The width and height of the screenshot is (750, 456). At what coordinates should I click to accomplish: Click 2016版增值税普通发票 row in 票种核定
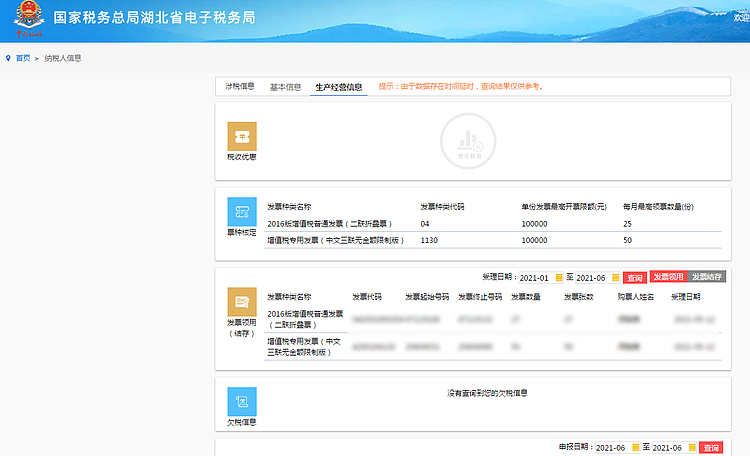pos(493,224)
